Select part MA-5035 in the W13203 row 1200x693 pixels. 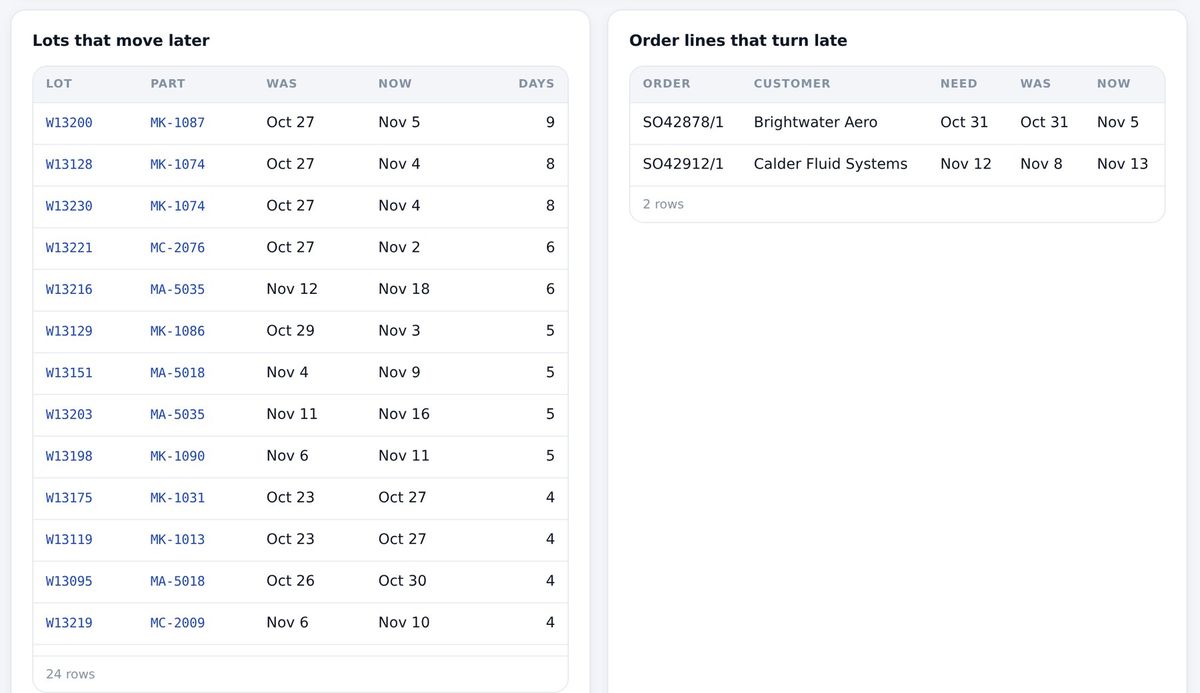pos(177,414)
